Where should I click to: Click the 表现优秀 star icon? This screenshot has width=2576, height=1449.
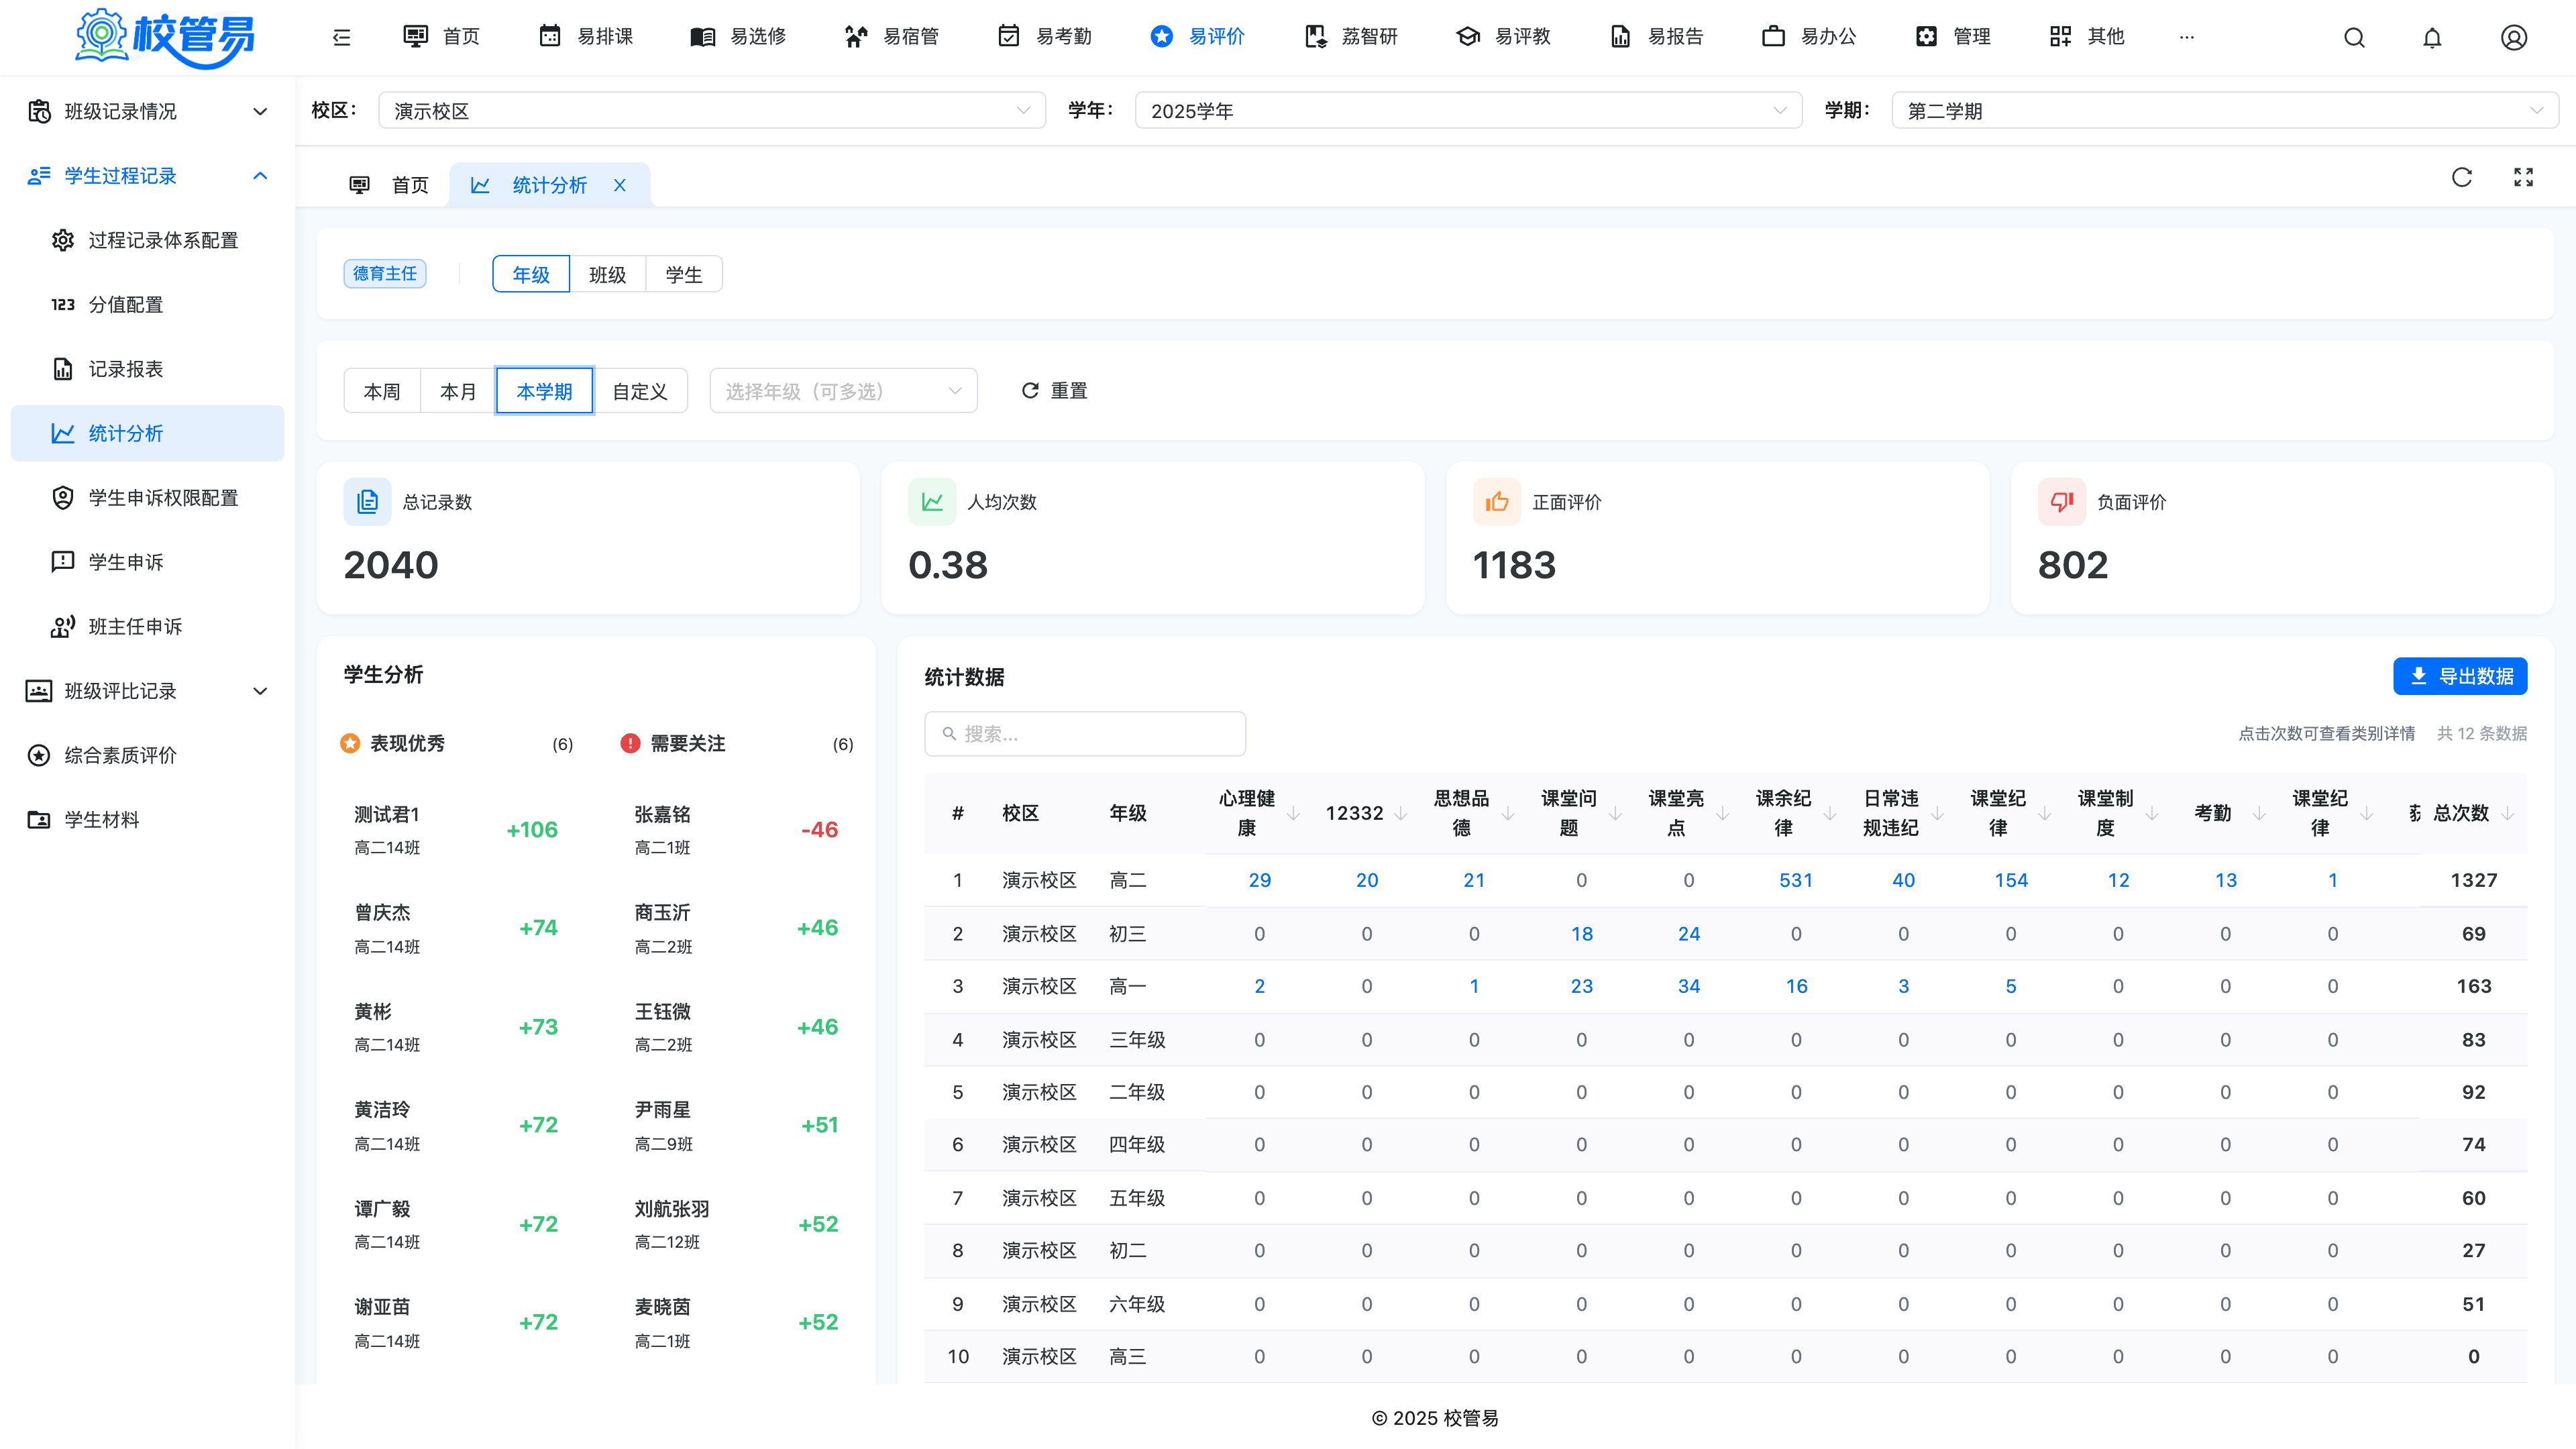(350, 743)
